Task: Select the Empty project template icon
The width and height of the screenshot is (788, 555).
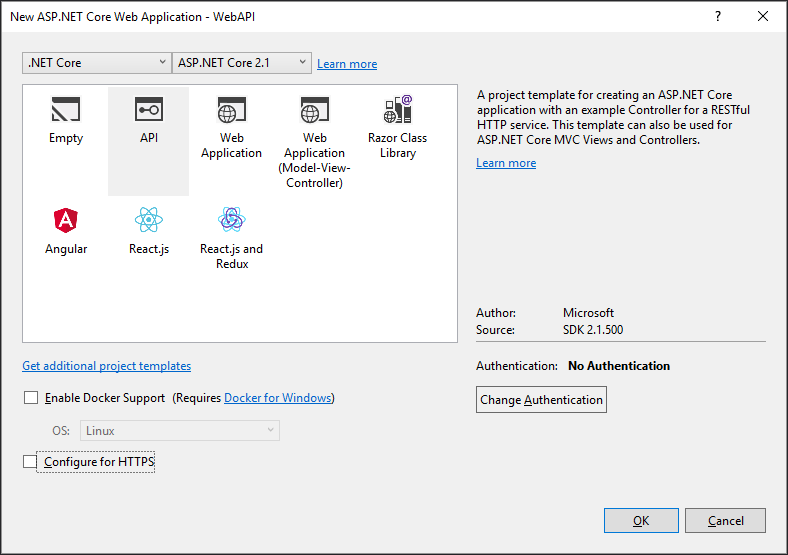Action: click(66, 109)
